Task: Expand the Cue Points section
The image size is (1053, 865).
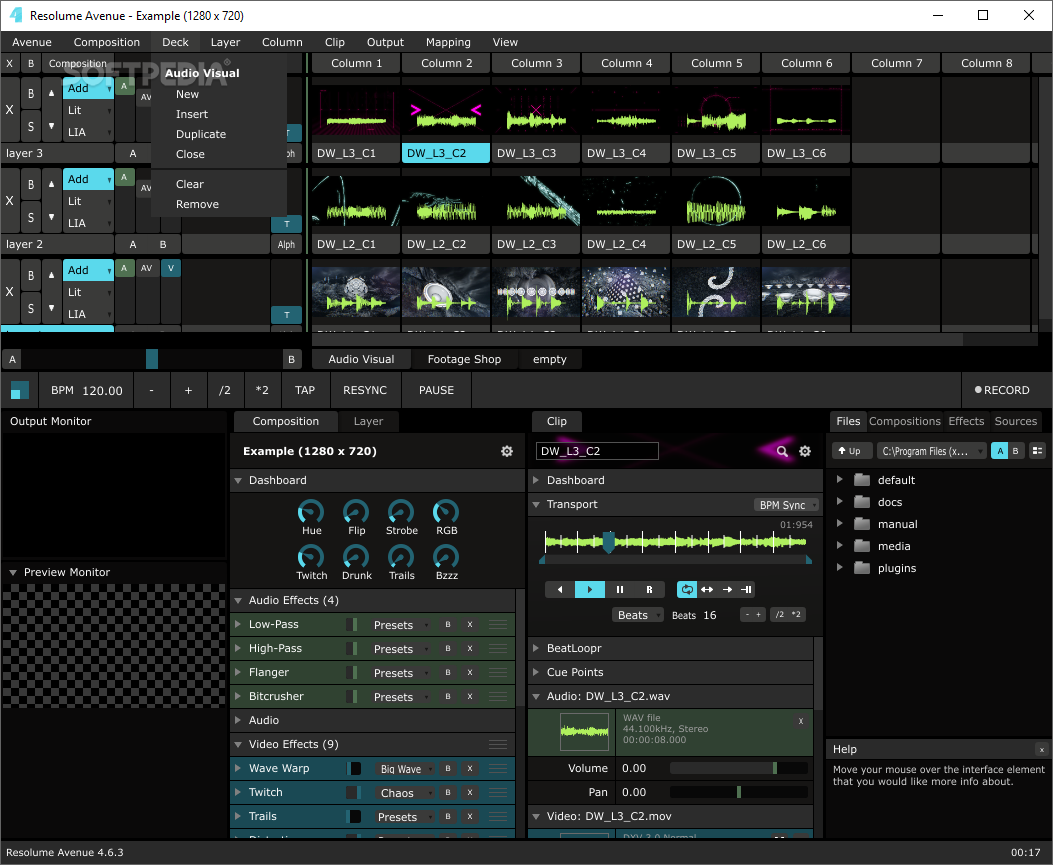Action: 536,672
